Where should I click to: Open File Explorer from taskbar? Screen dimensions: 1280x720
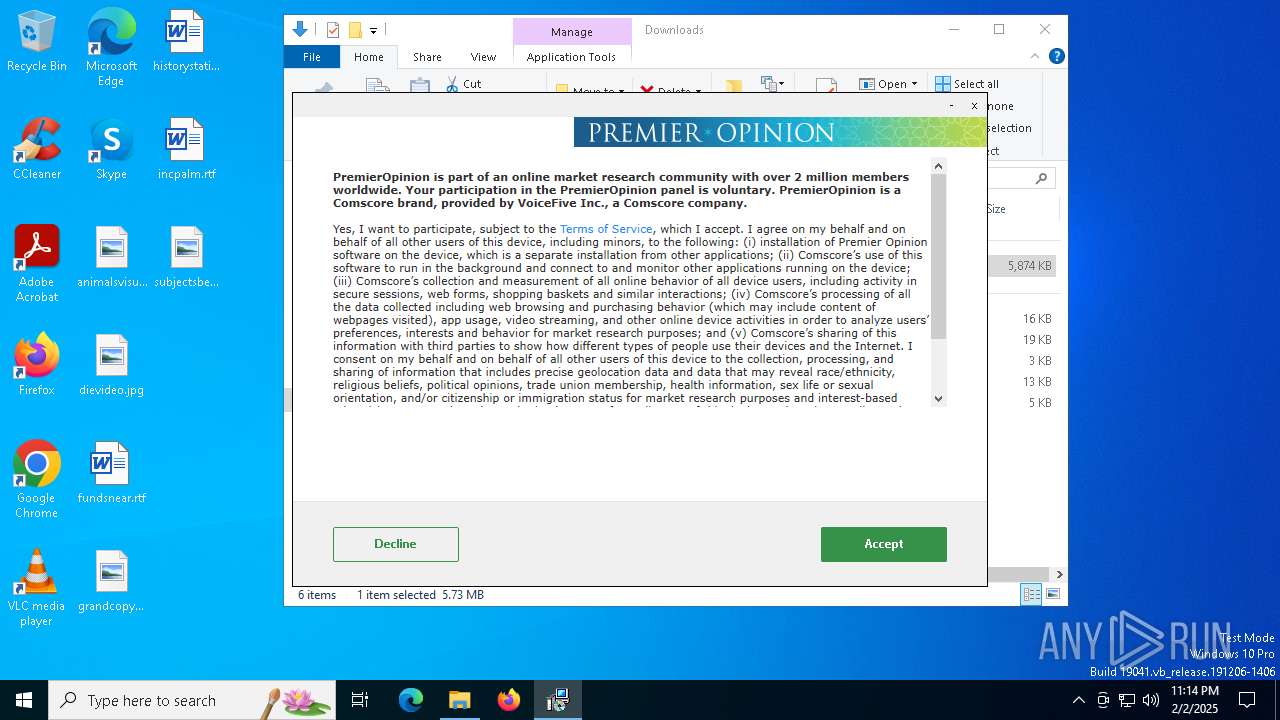tap(460, 700)
